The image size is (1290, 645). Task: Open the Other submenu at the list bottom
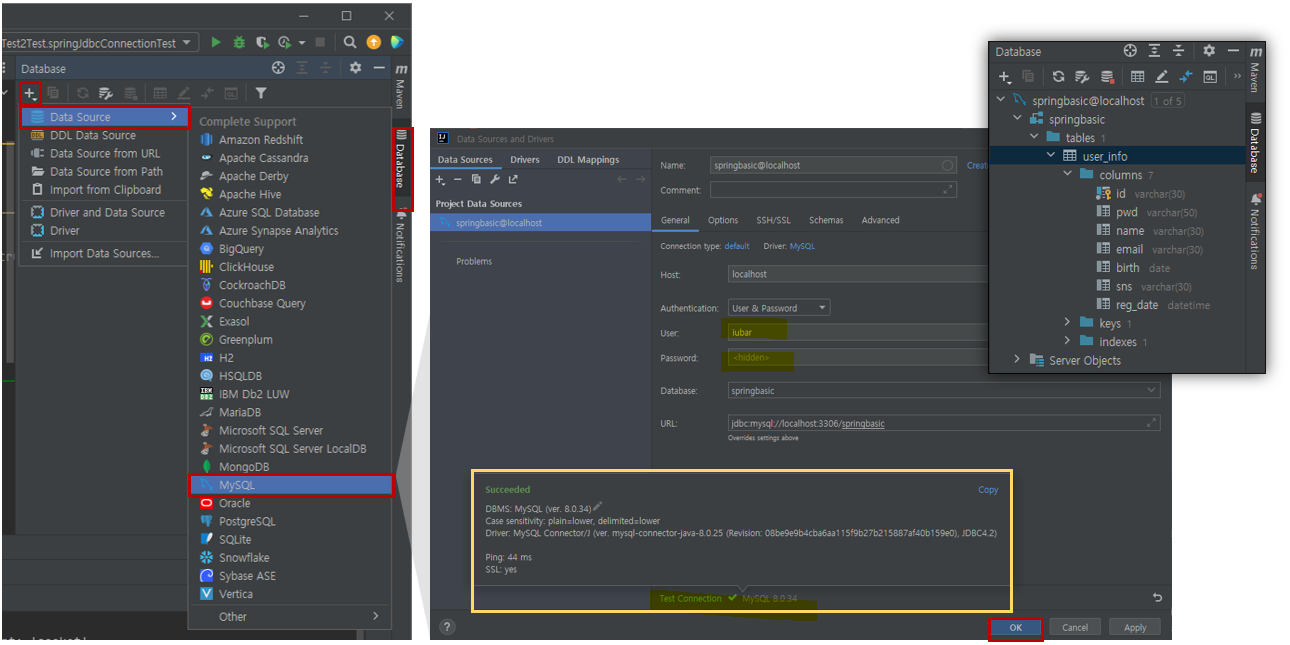coord(291,617)
